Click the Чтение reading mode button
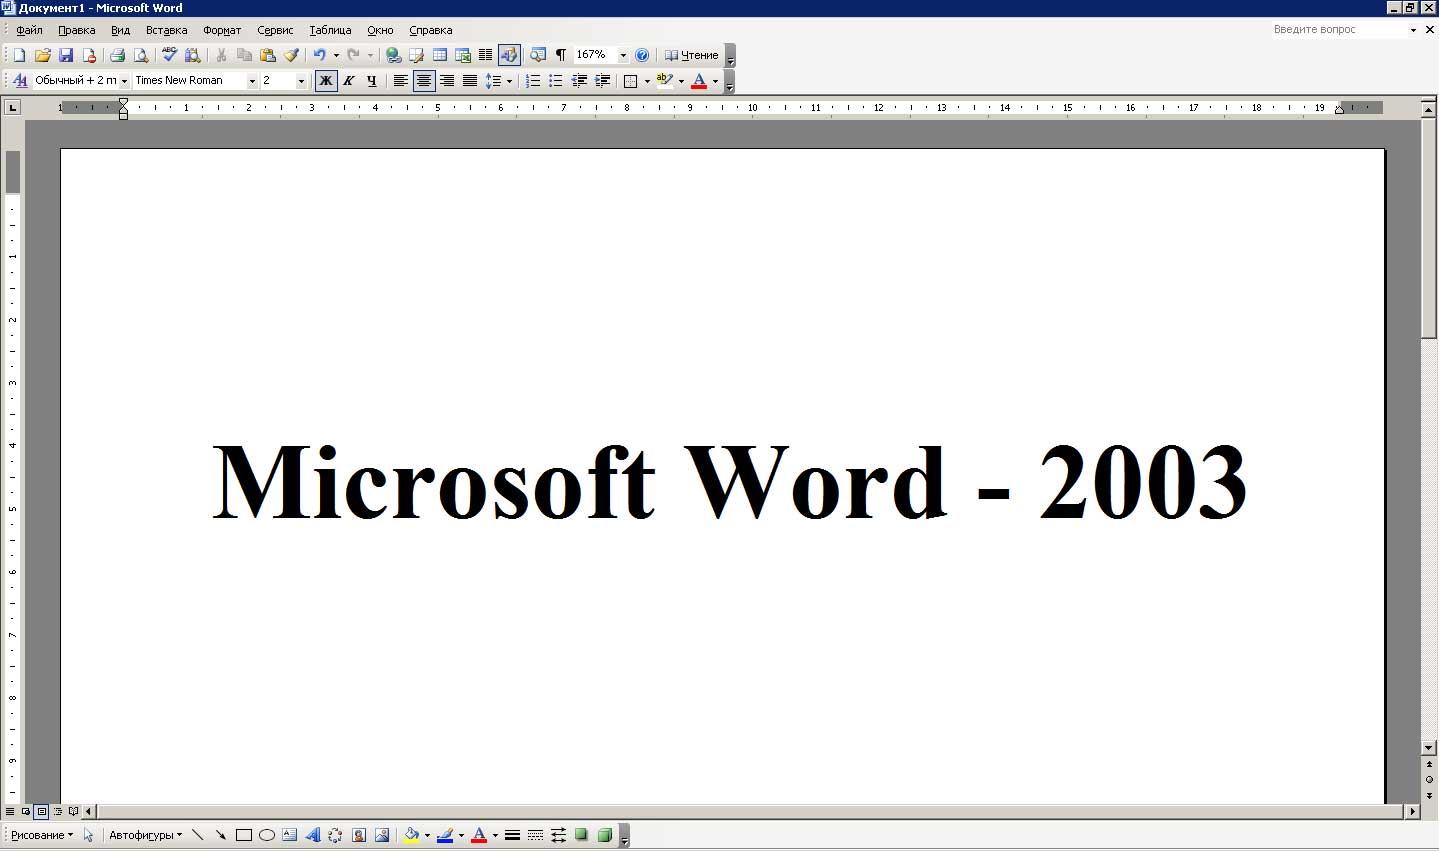The image size is (1439, 851). (692, 56)
